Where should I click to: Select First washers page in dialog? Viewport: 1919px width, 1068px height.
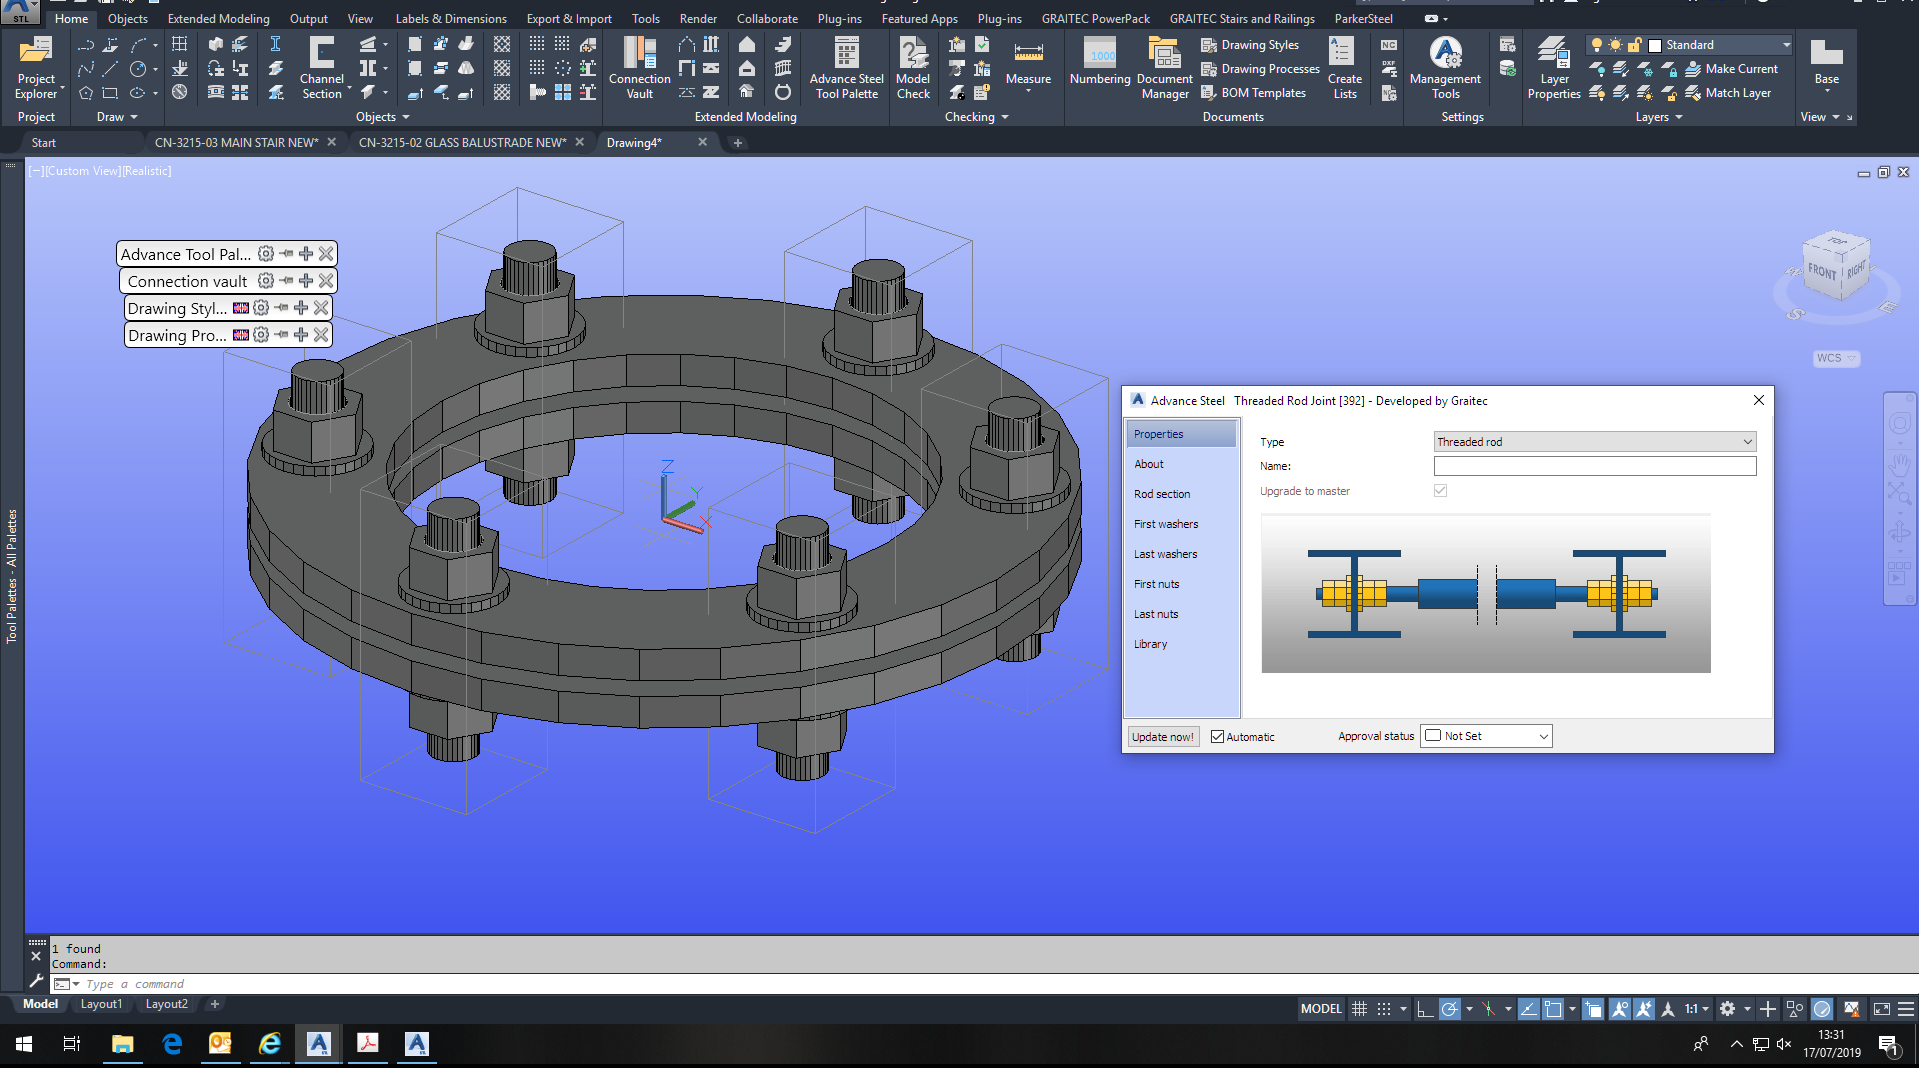1166,524
